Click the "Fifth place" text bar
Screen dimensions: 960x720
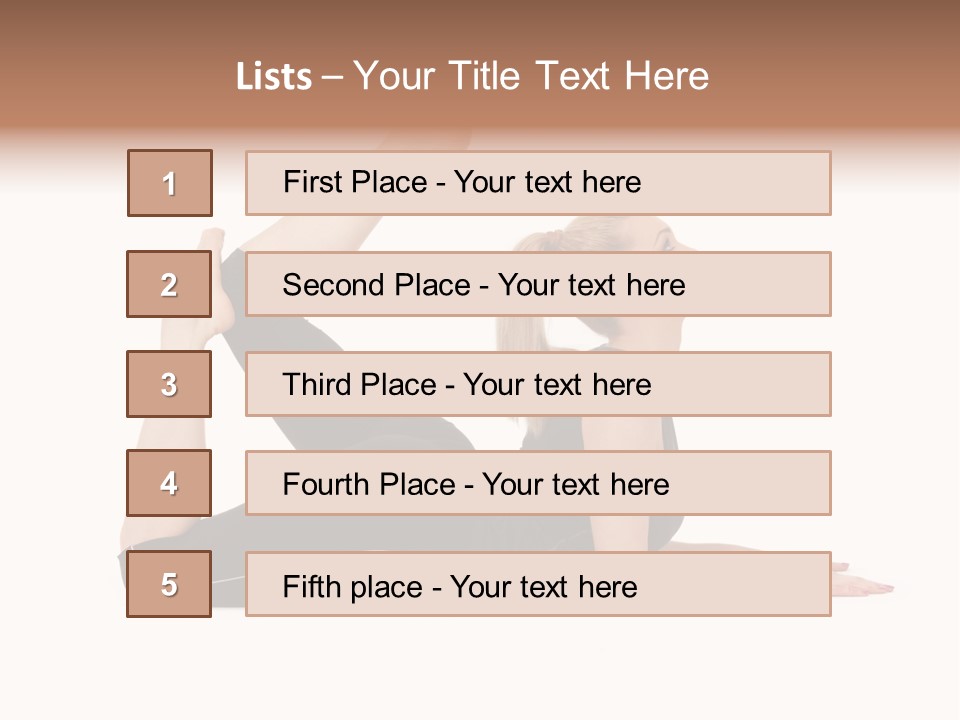point(538,584)
